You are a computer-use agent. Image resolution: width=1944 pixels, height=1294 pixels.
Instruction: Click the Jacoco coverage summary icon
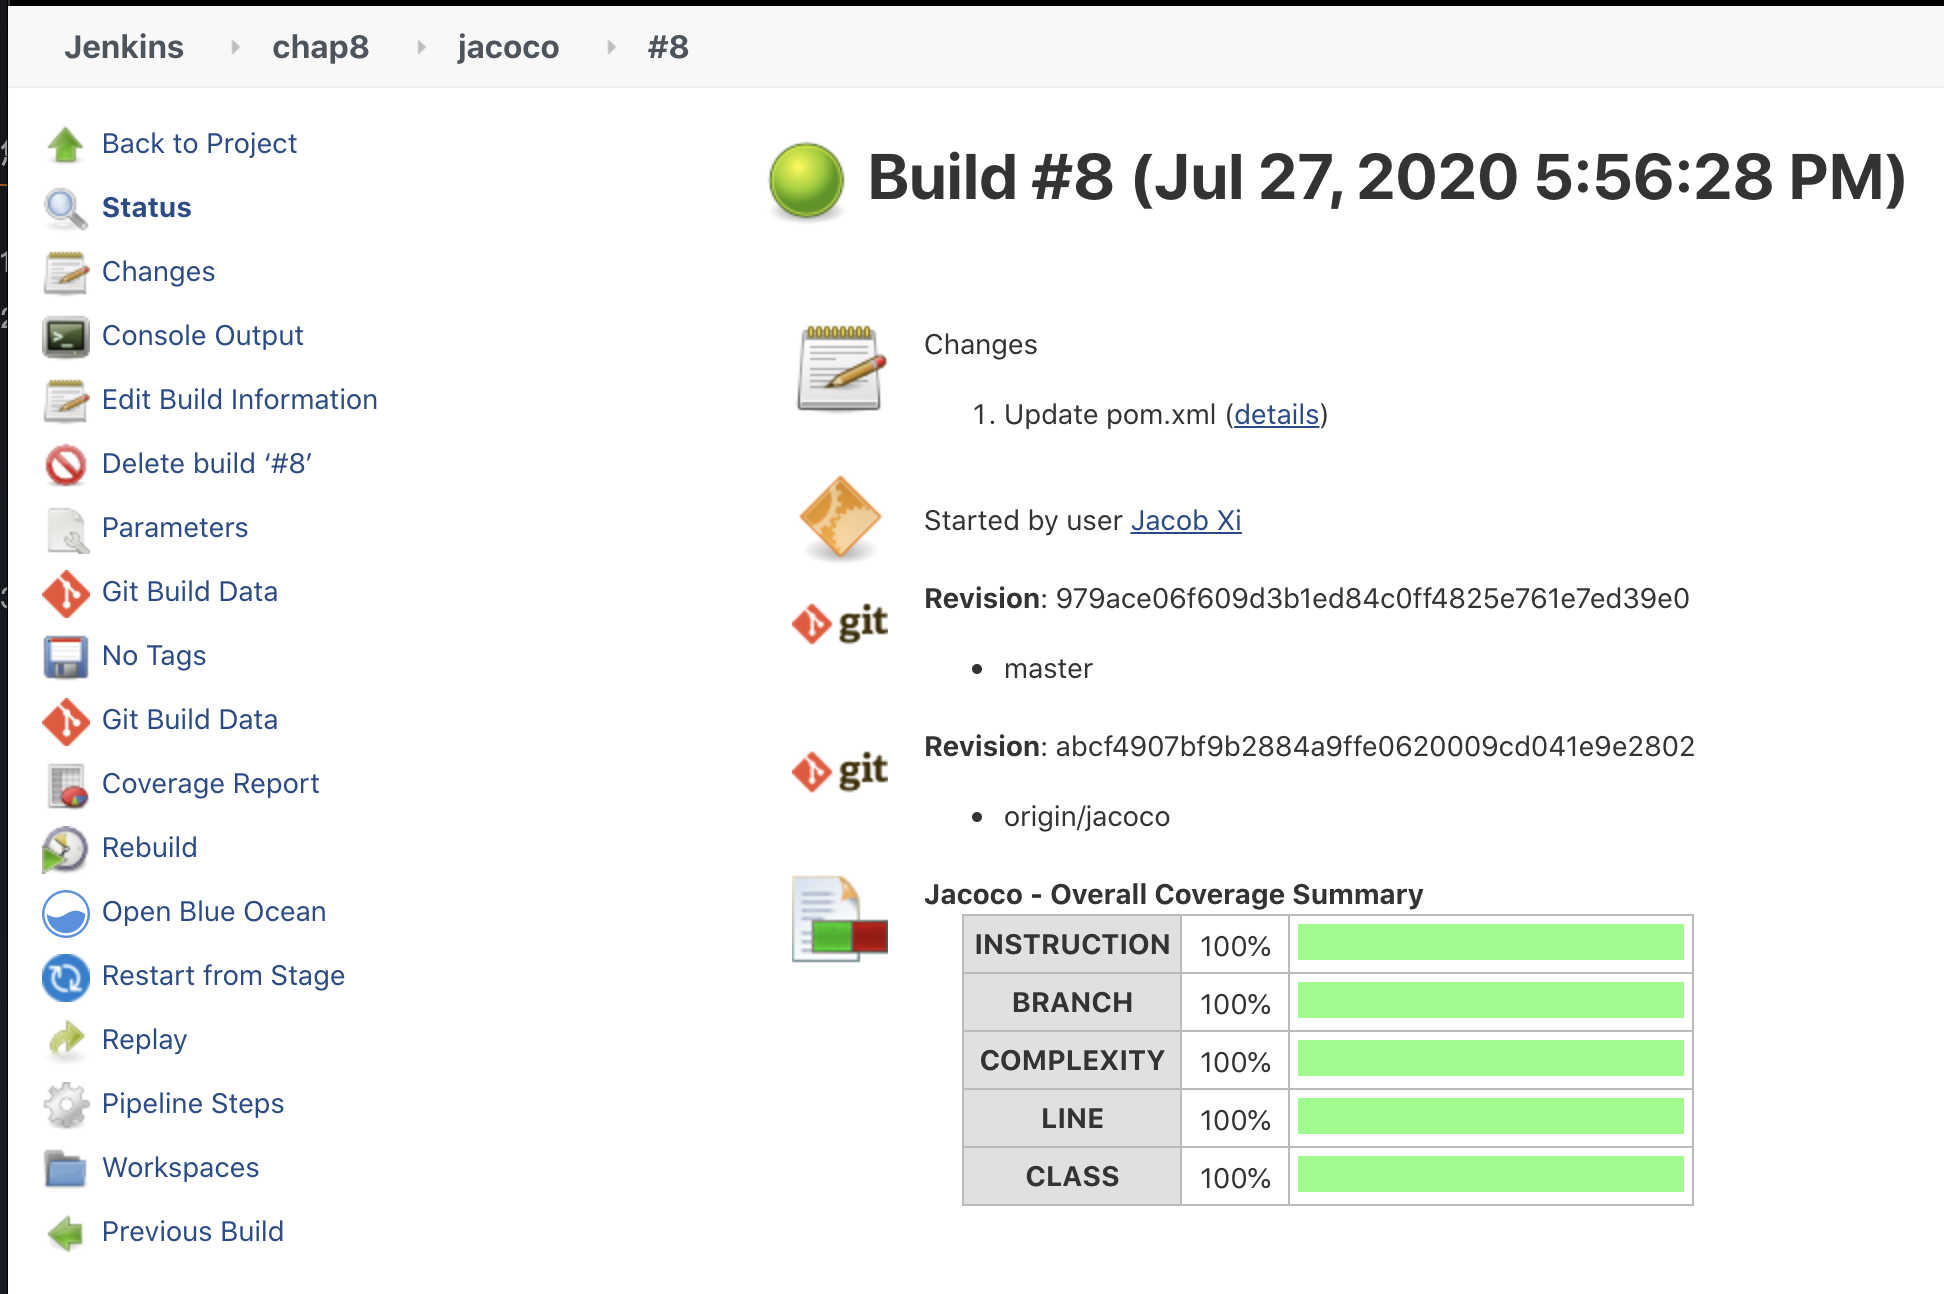click(x=839, y=920)
